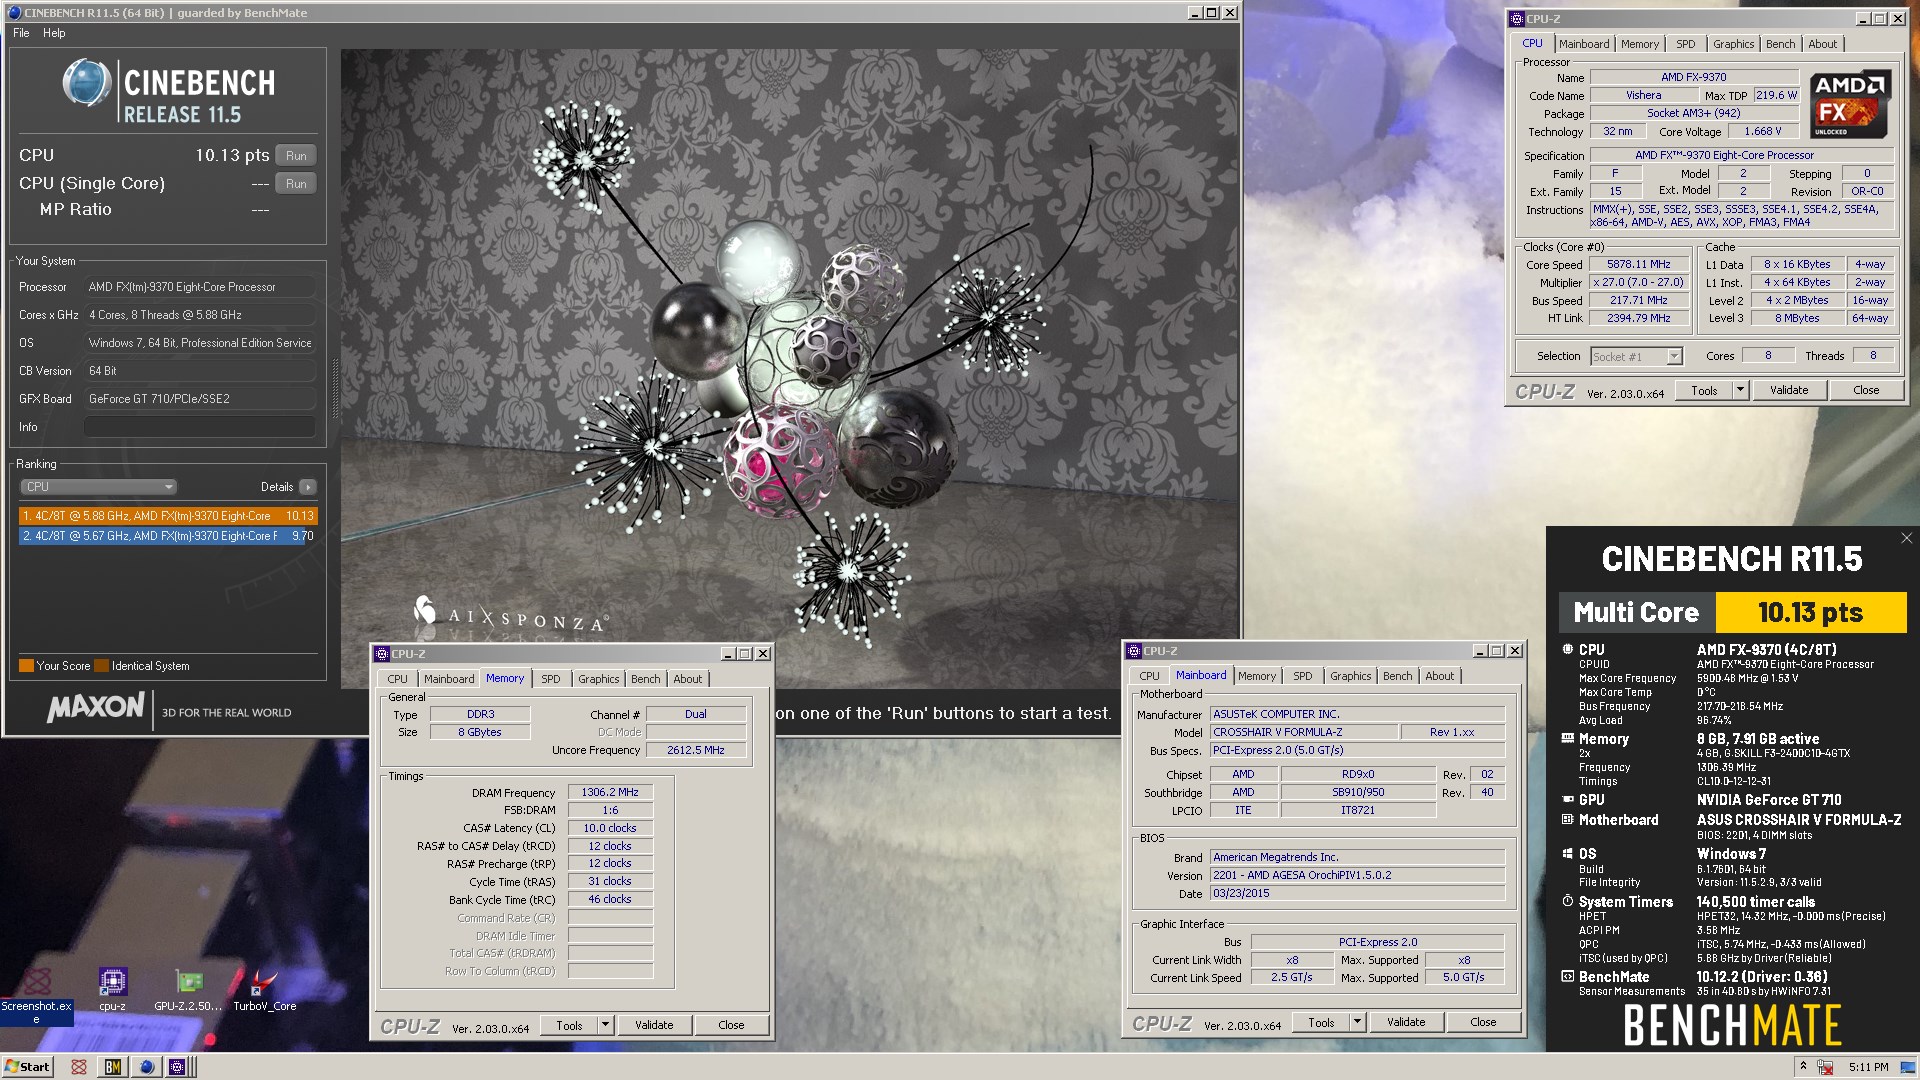Click the show desktop tray icon

coord(1909,1067)
